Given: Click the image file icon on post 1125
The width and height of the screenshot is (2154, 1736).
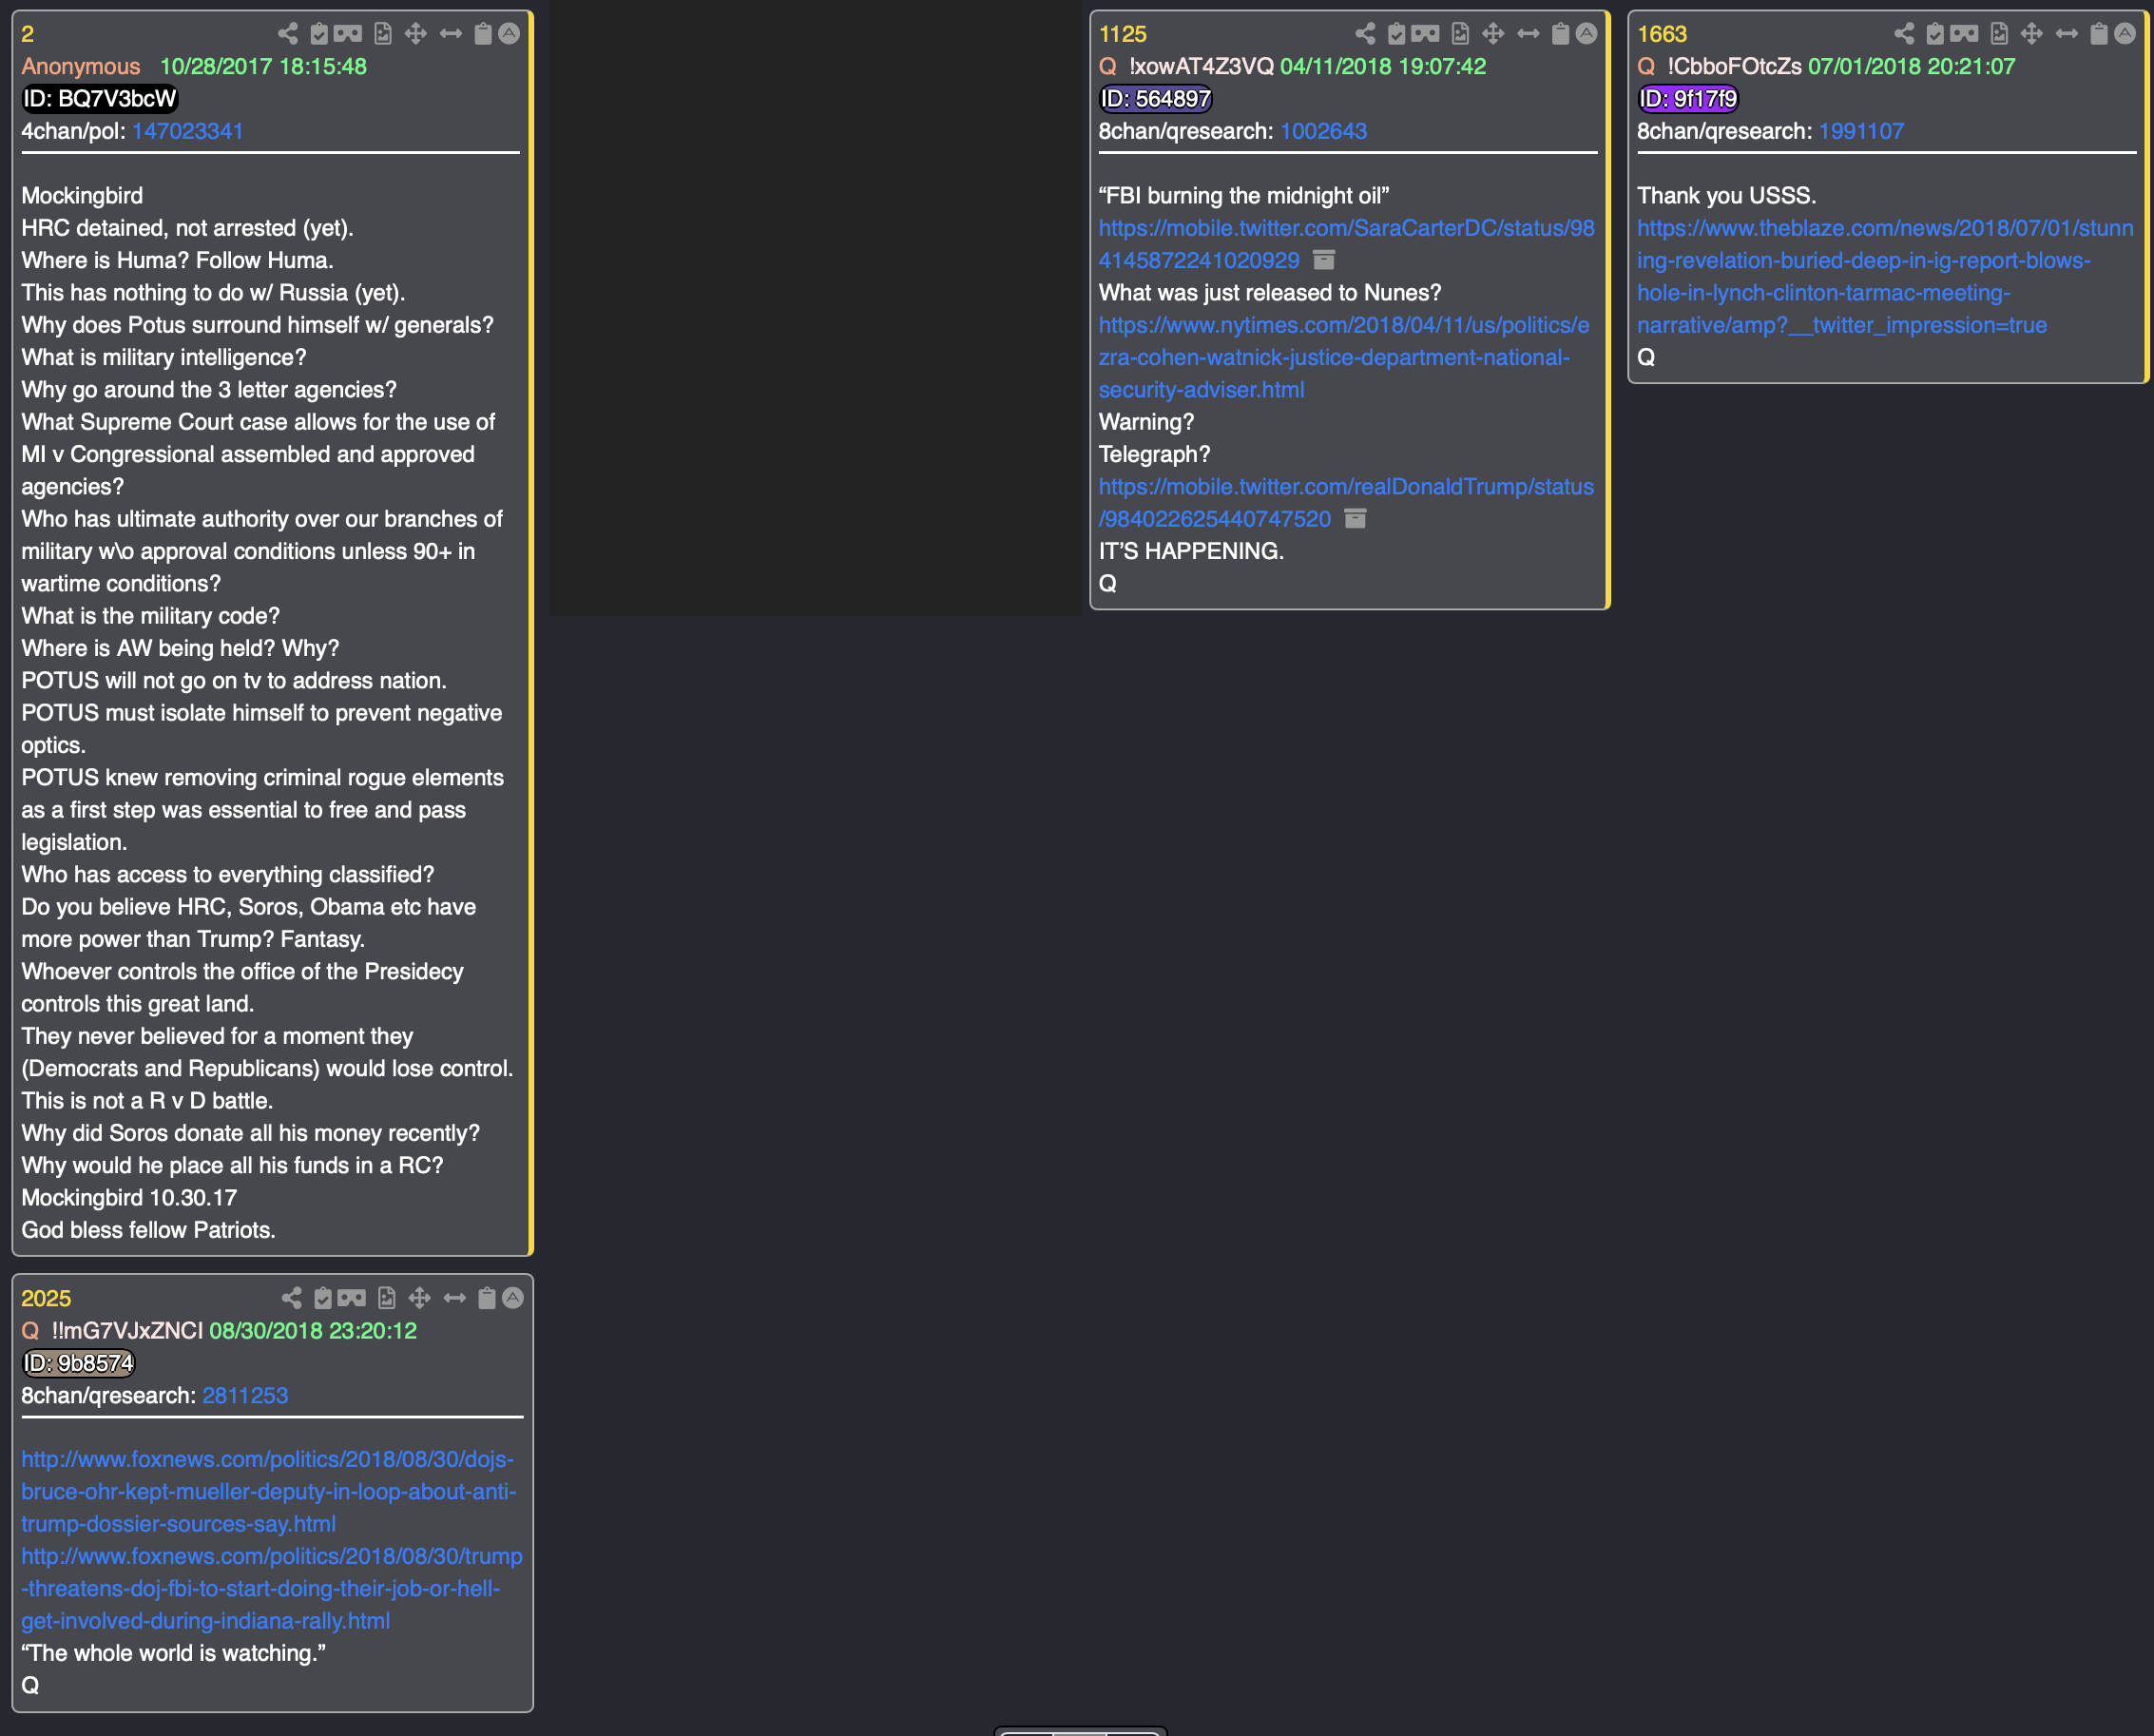Looking at the screenshot, I should [x=1460, y=34].
